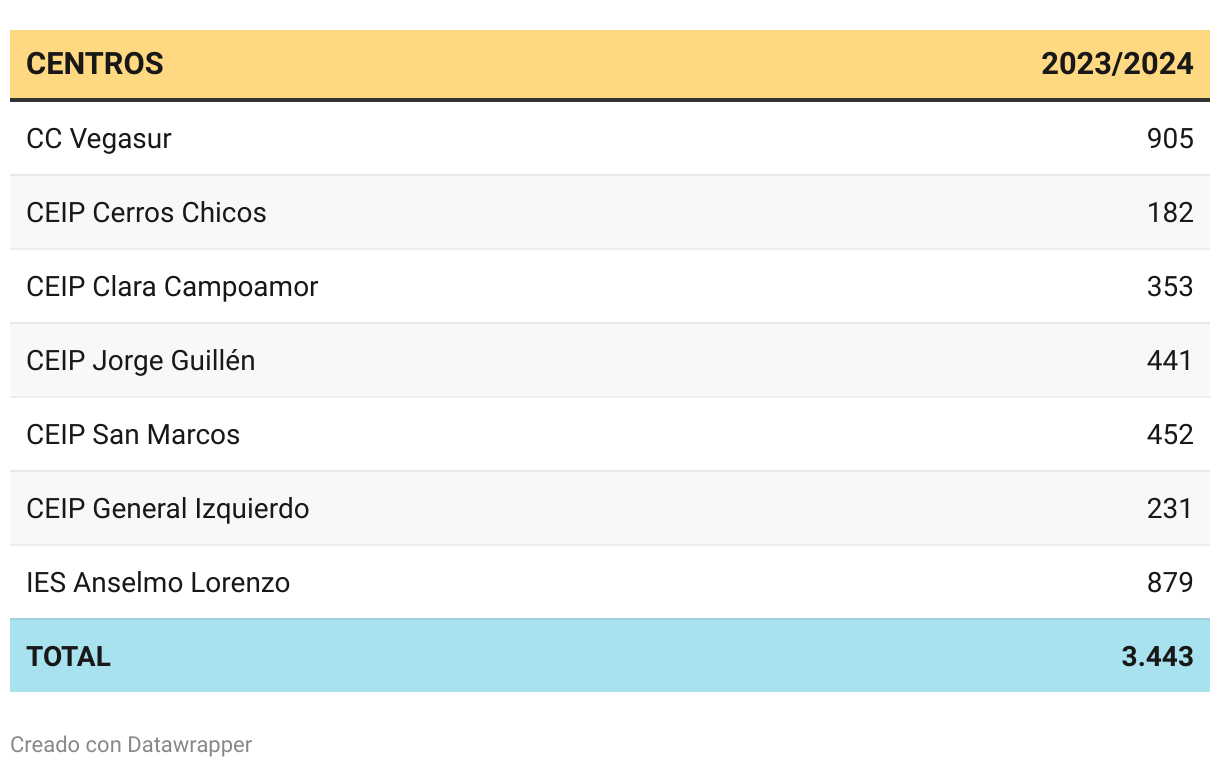Screen dimensions: 1220x768
Task: Select the CEIP General Izquierdo name cell
Action: point(168,508)
